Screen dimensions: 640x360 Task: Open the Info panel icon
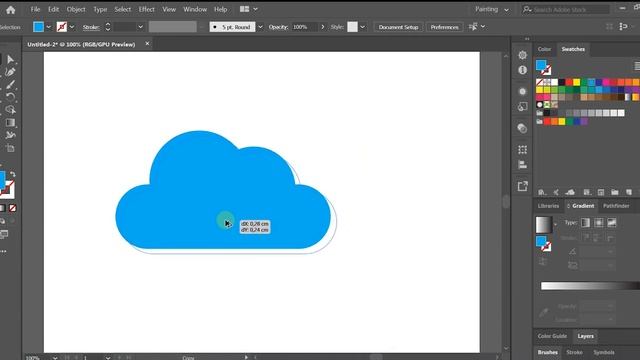(522, 70)
